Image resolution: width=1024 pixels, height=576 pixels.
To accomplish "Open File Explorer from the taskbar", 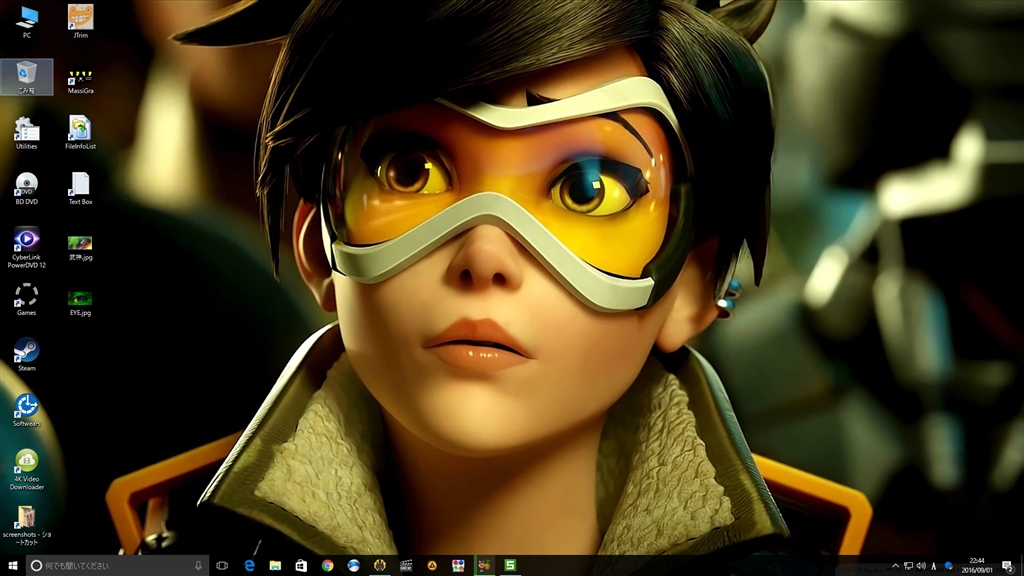I will (276, 566).
